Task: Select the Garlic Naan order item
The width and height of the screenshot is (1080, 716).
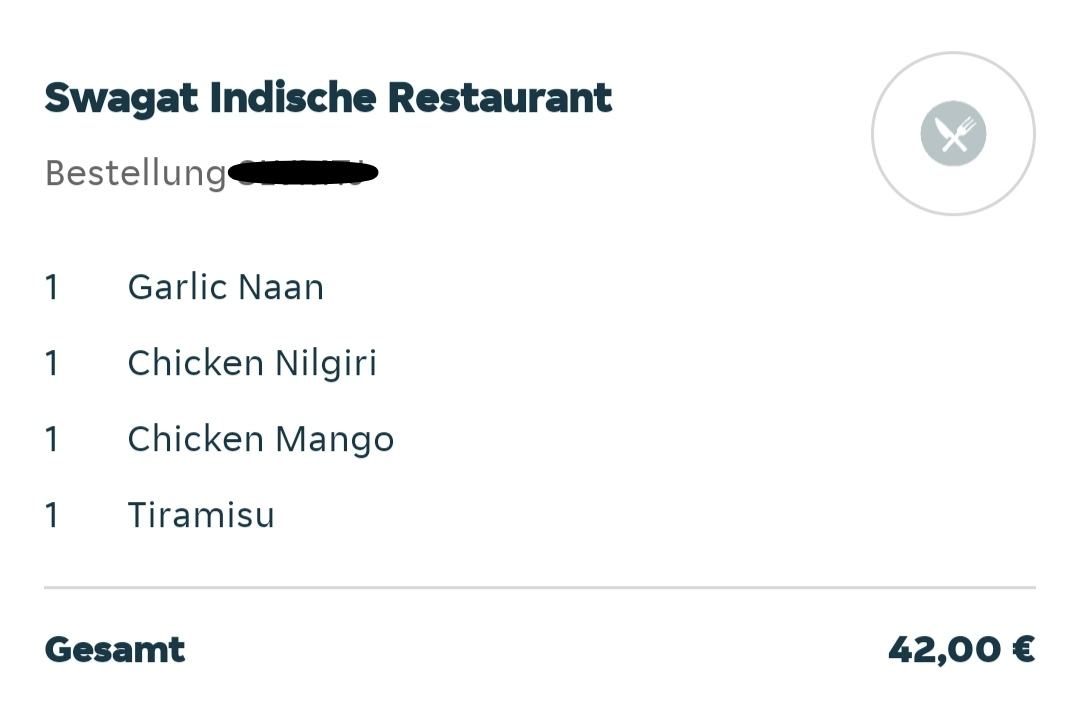Action: pyautogui.click(x=225, y=287)
